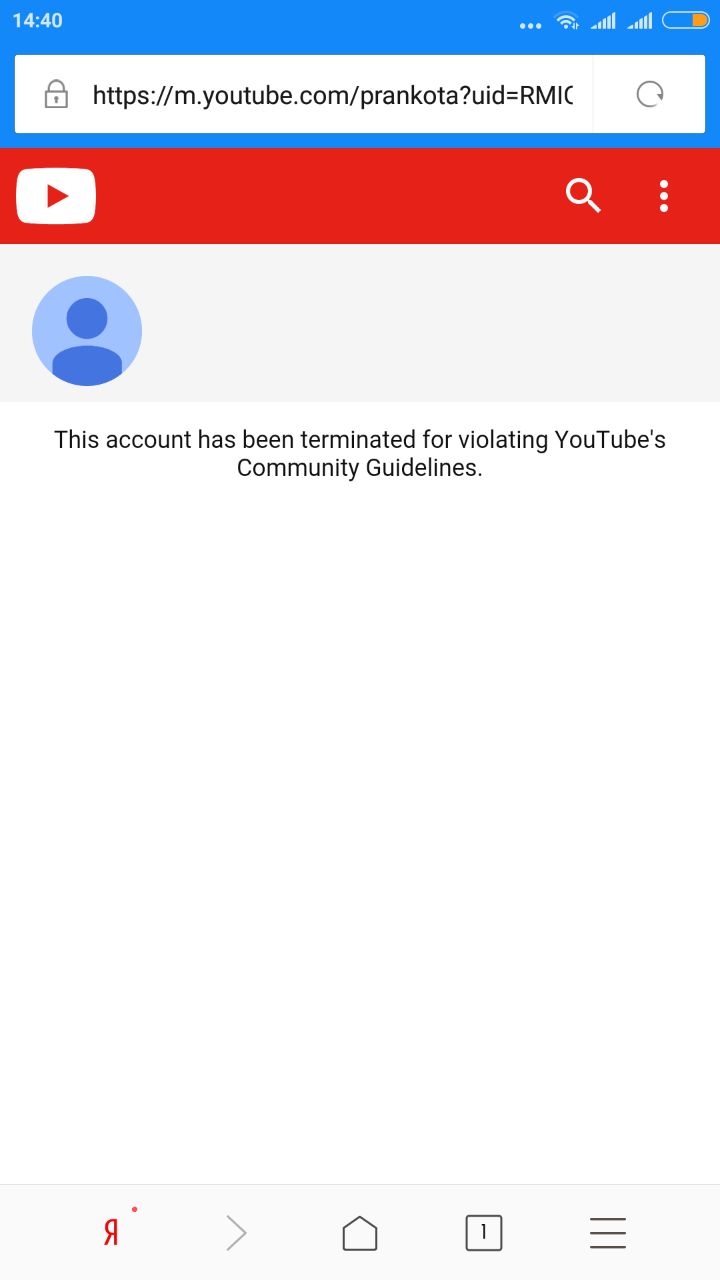Open YouTube home via the logo

point(56,196)
